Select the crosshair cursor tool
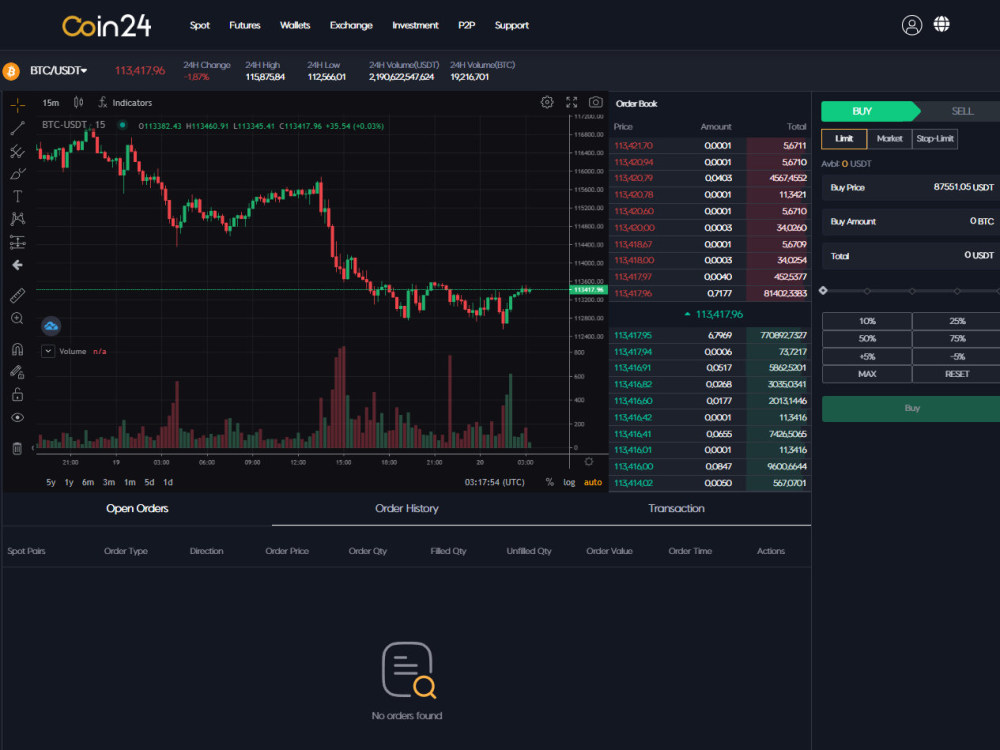 pyautogui.click(x=17, y=104)
